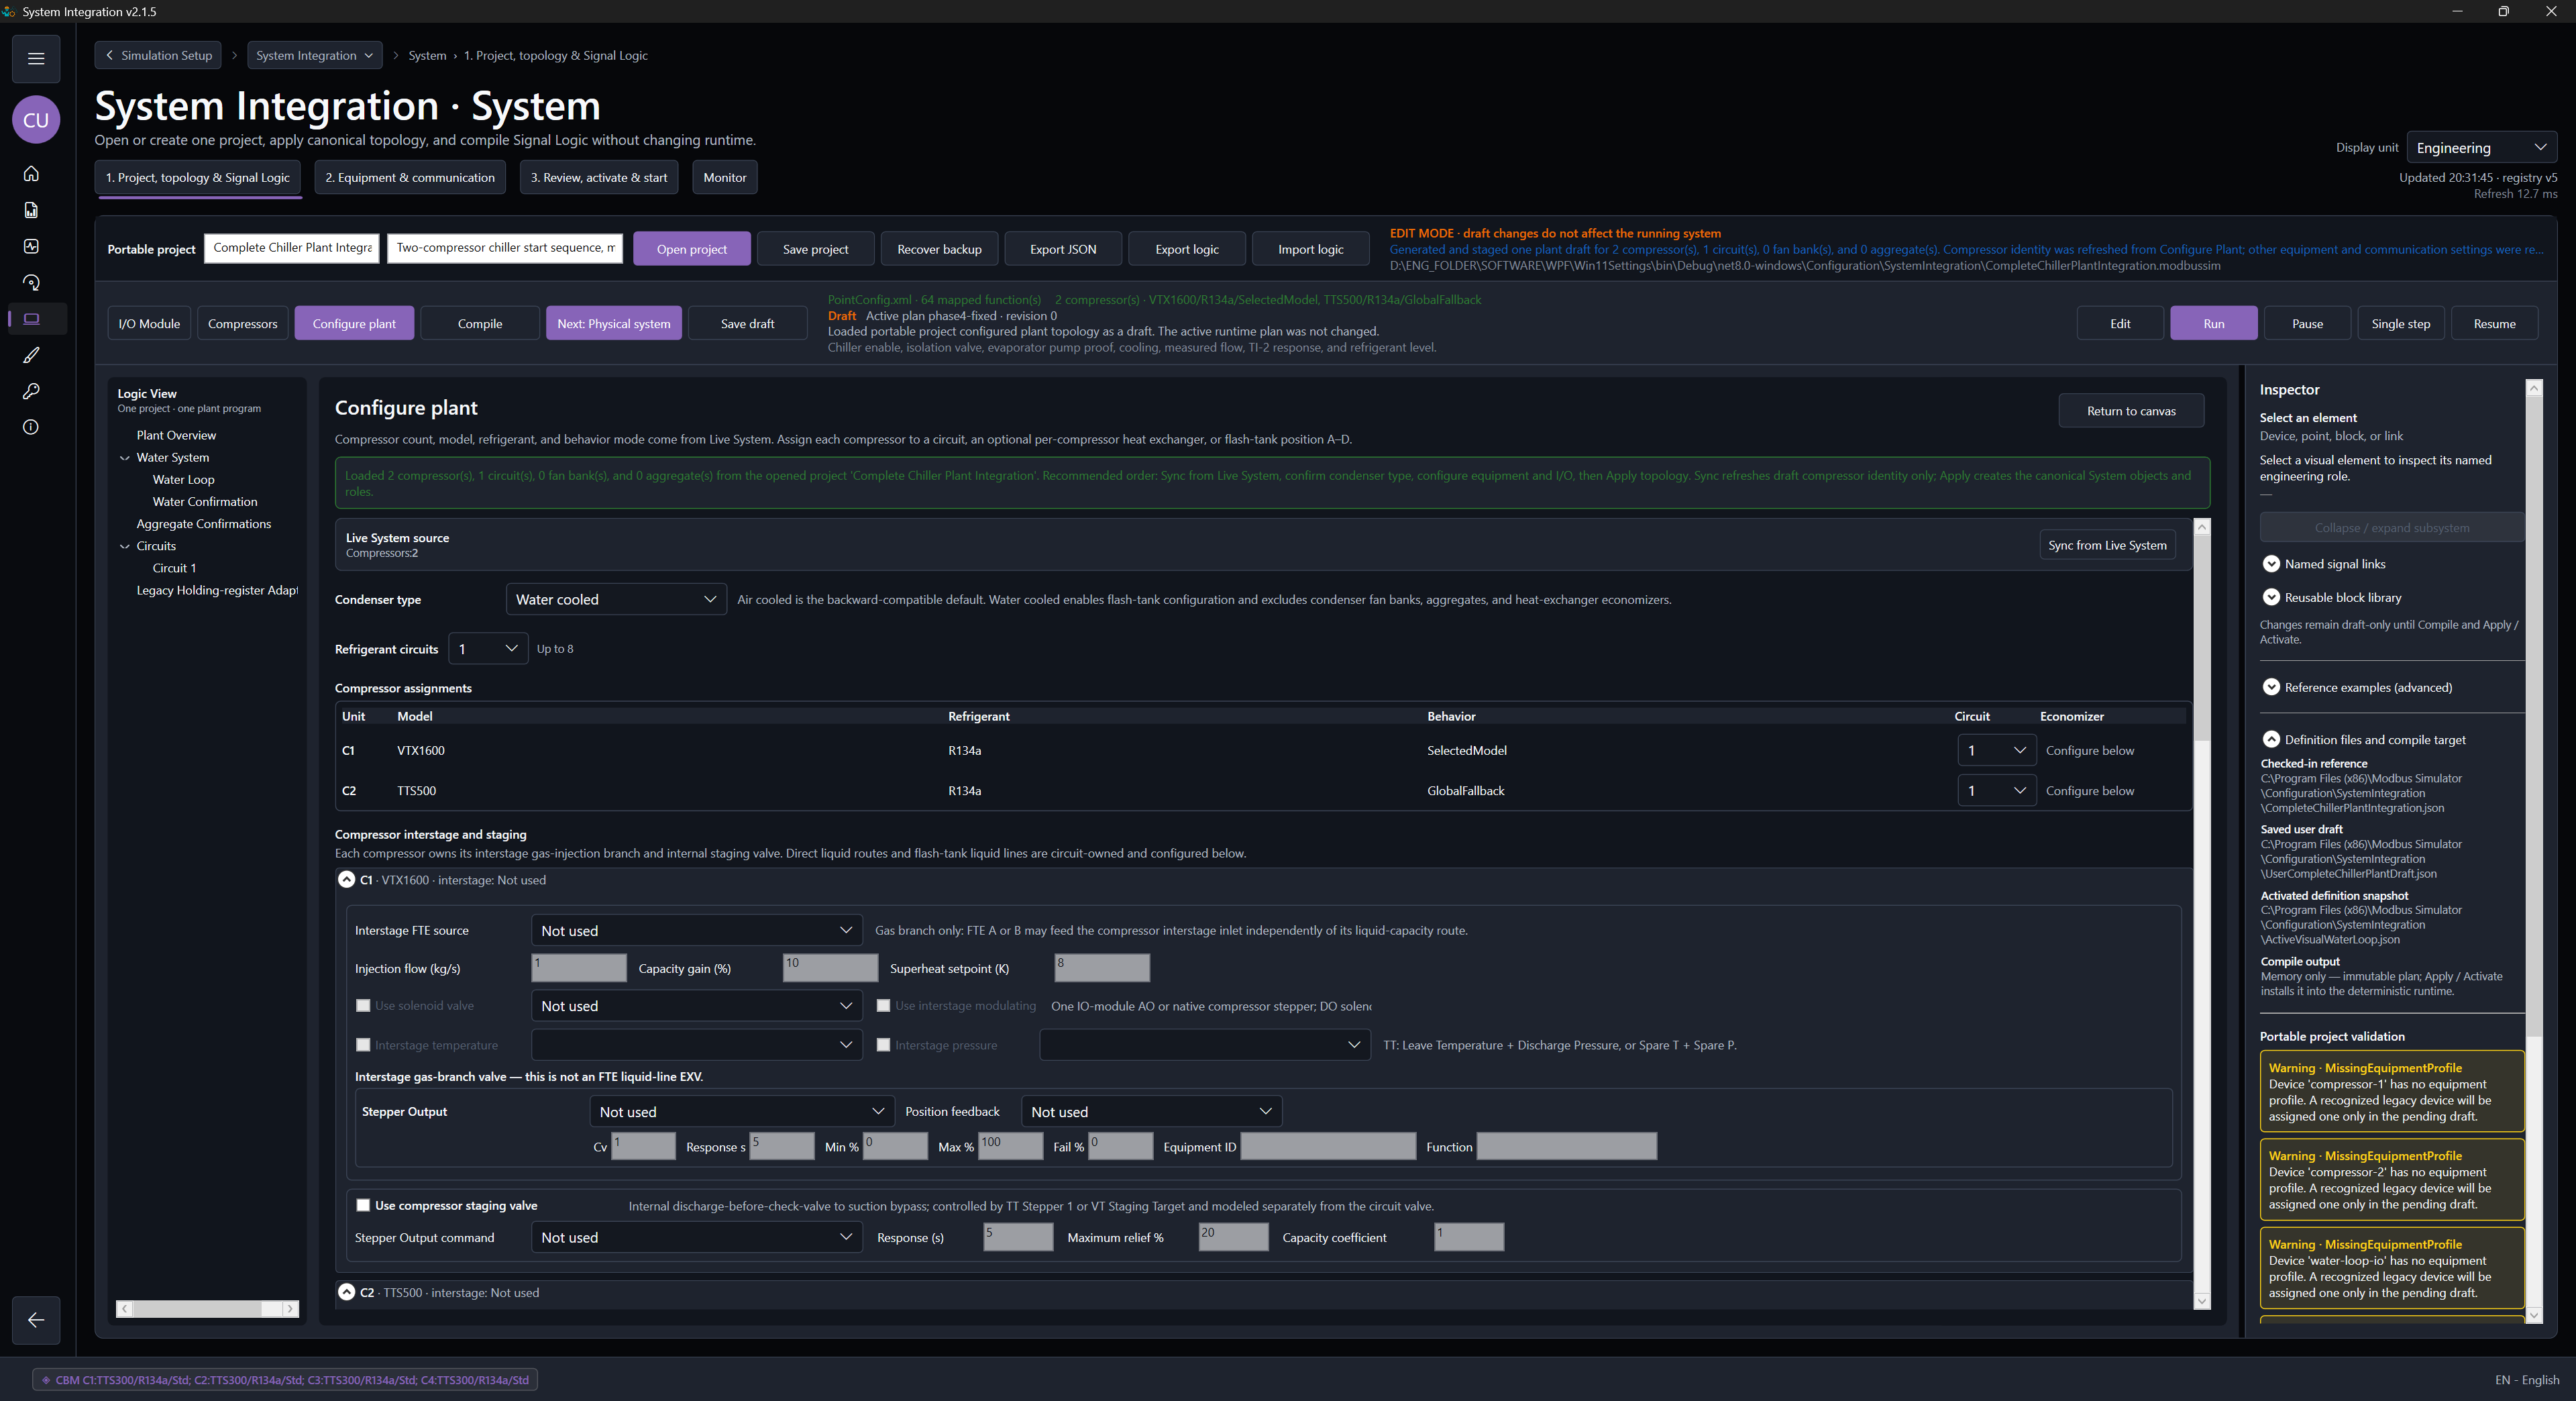2576x1401 pixels.
Task: Open the Display unit Engineering dropdown
Action: click(x=2481, y=147)
